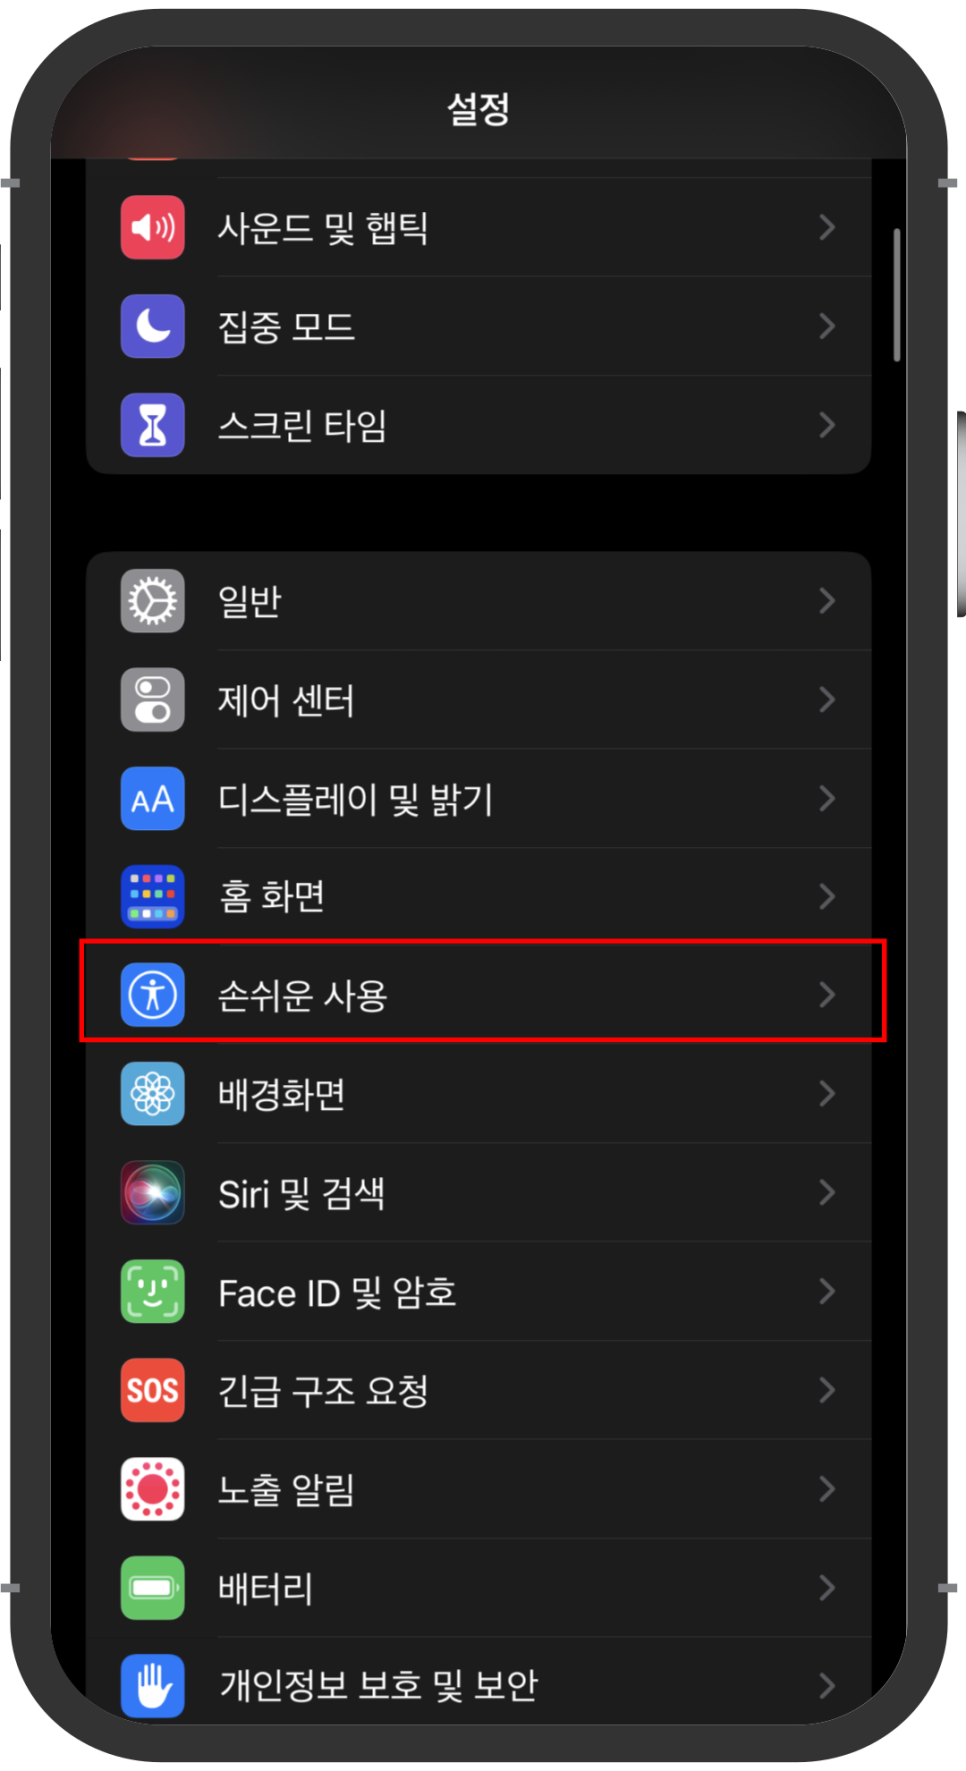Tap the Focus mode moon icon
Screen dimensions: 966x1771
coord(152,326)
